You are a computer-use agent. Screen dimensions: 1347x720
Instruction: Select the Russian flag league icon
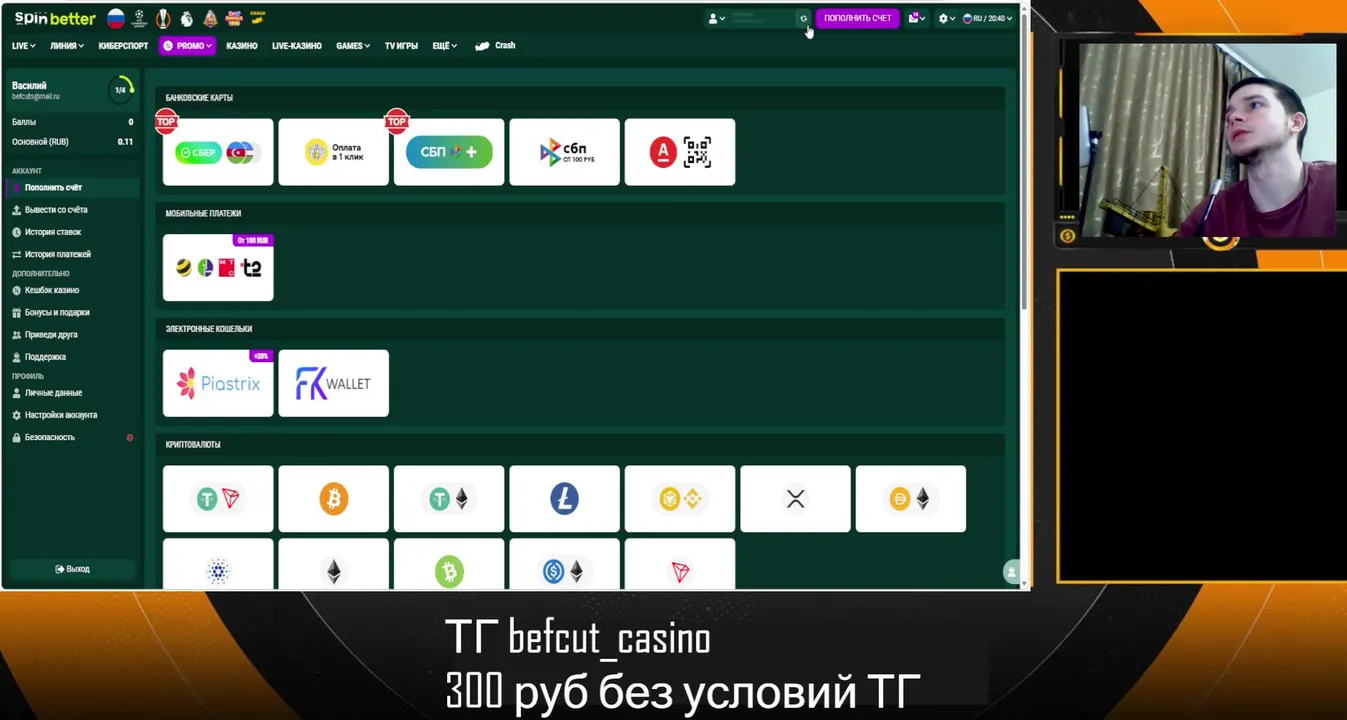116,18
